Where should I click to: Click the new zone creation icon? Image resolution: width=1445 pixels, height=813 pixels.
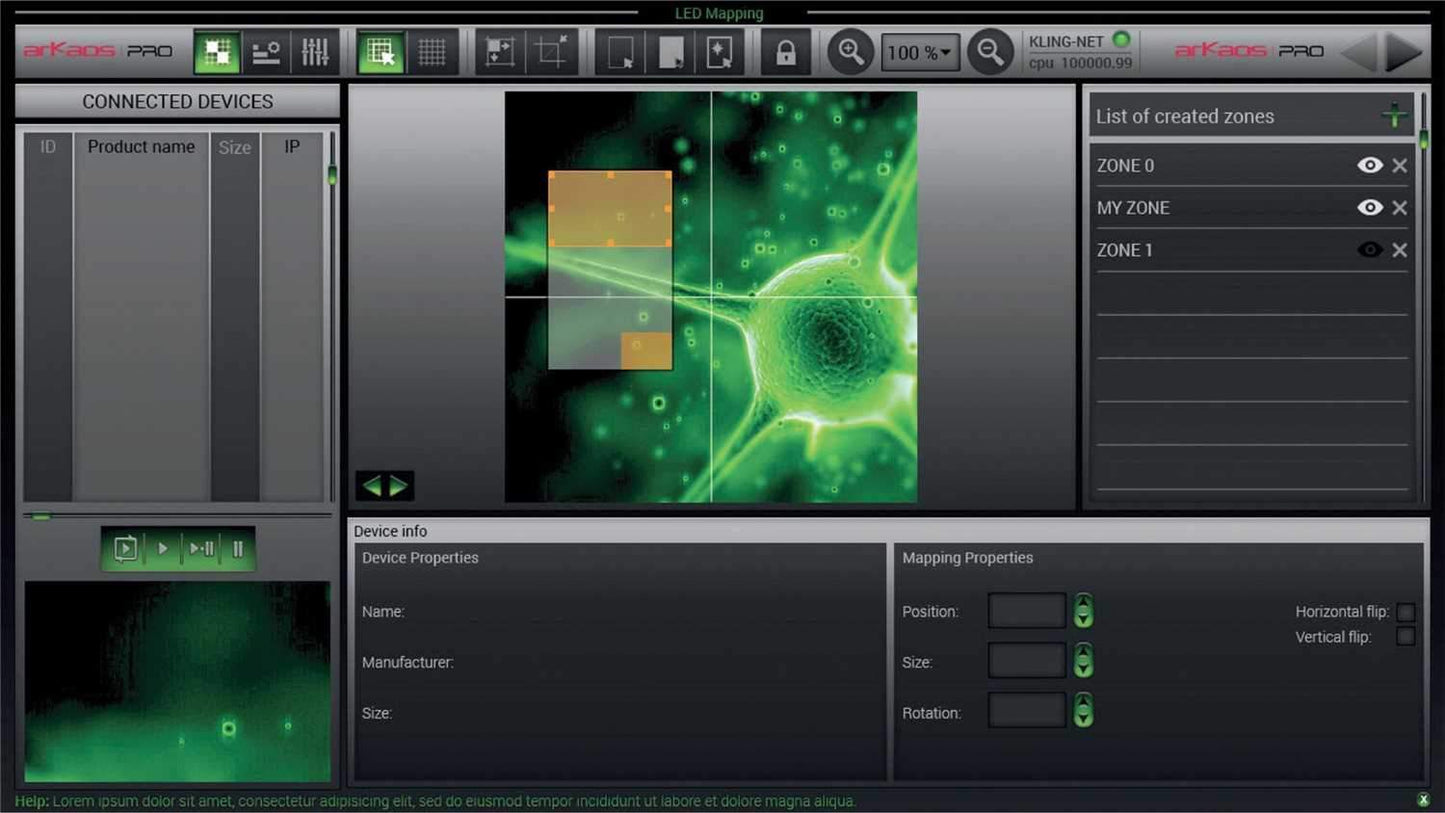(x=1394, y=115)
